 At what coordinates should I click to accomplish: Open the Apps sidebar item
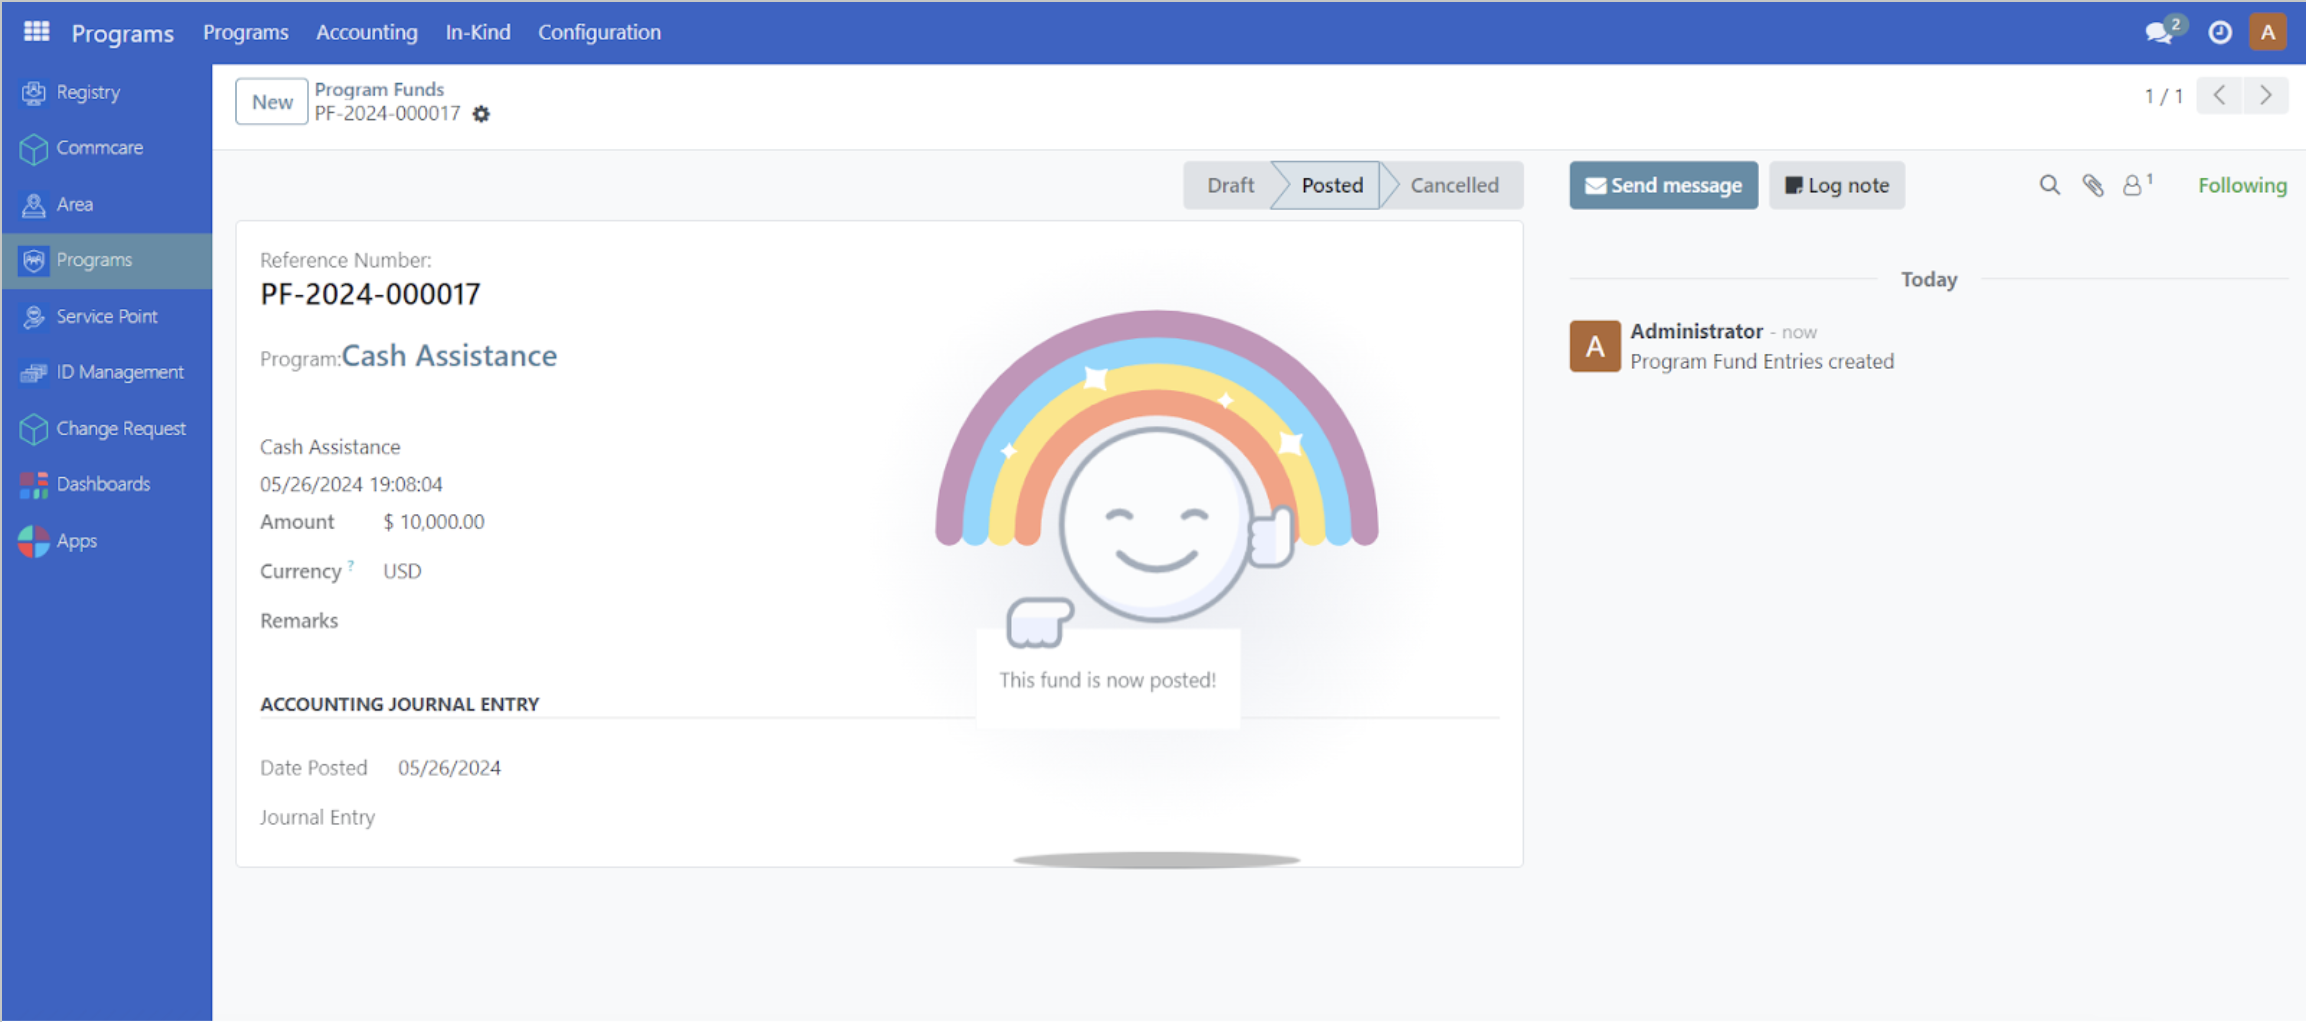pyautogui.click(x=76, y=541)
